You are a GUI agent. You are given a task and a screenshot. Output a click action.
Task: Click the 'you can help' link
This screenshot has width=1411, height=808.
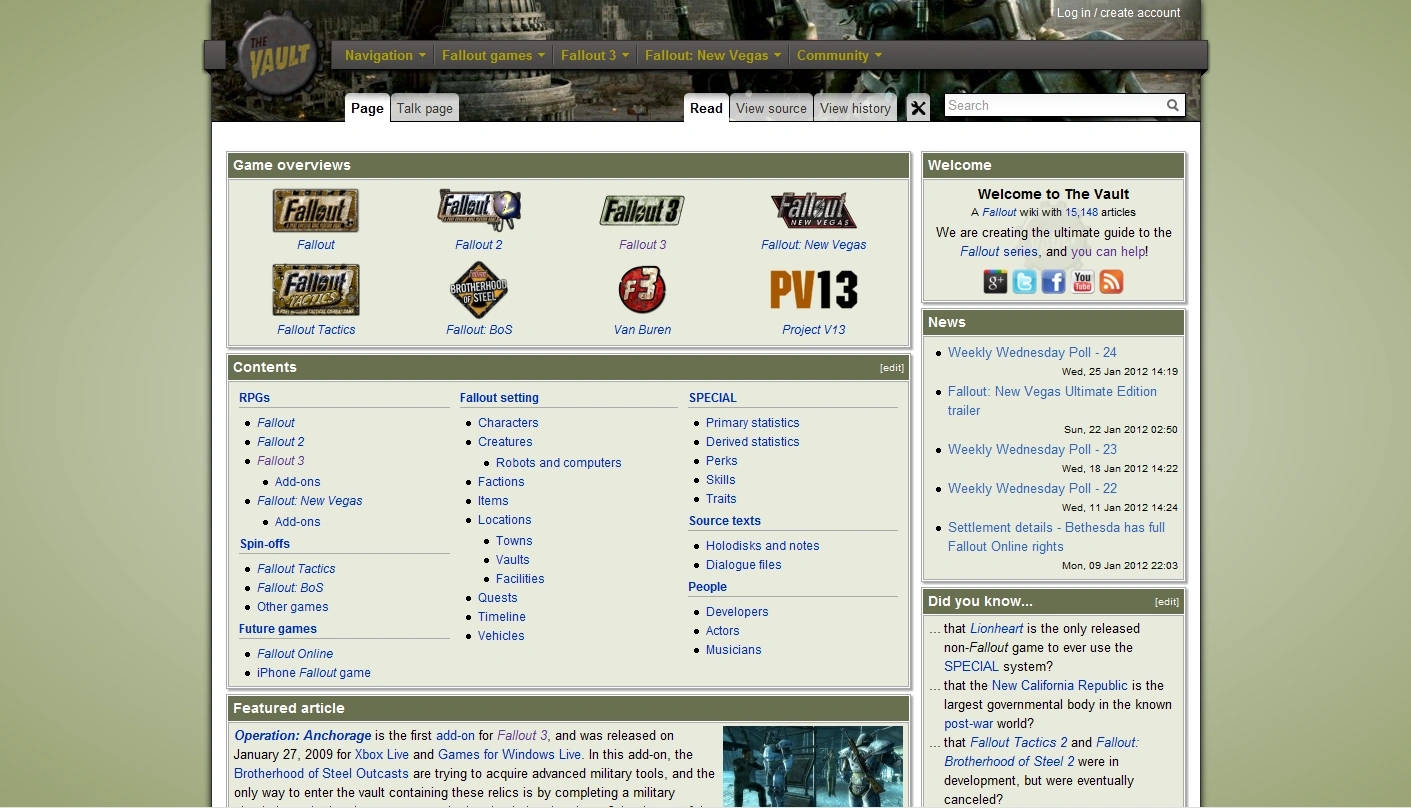click(1108, 251)
